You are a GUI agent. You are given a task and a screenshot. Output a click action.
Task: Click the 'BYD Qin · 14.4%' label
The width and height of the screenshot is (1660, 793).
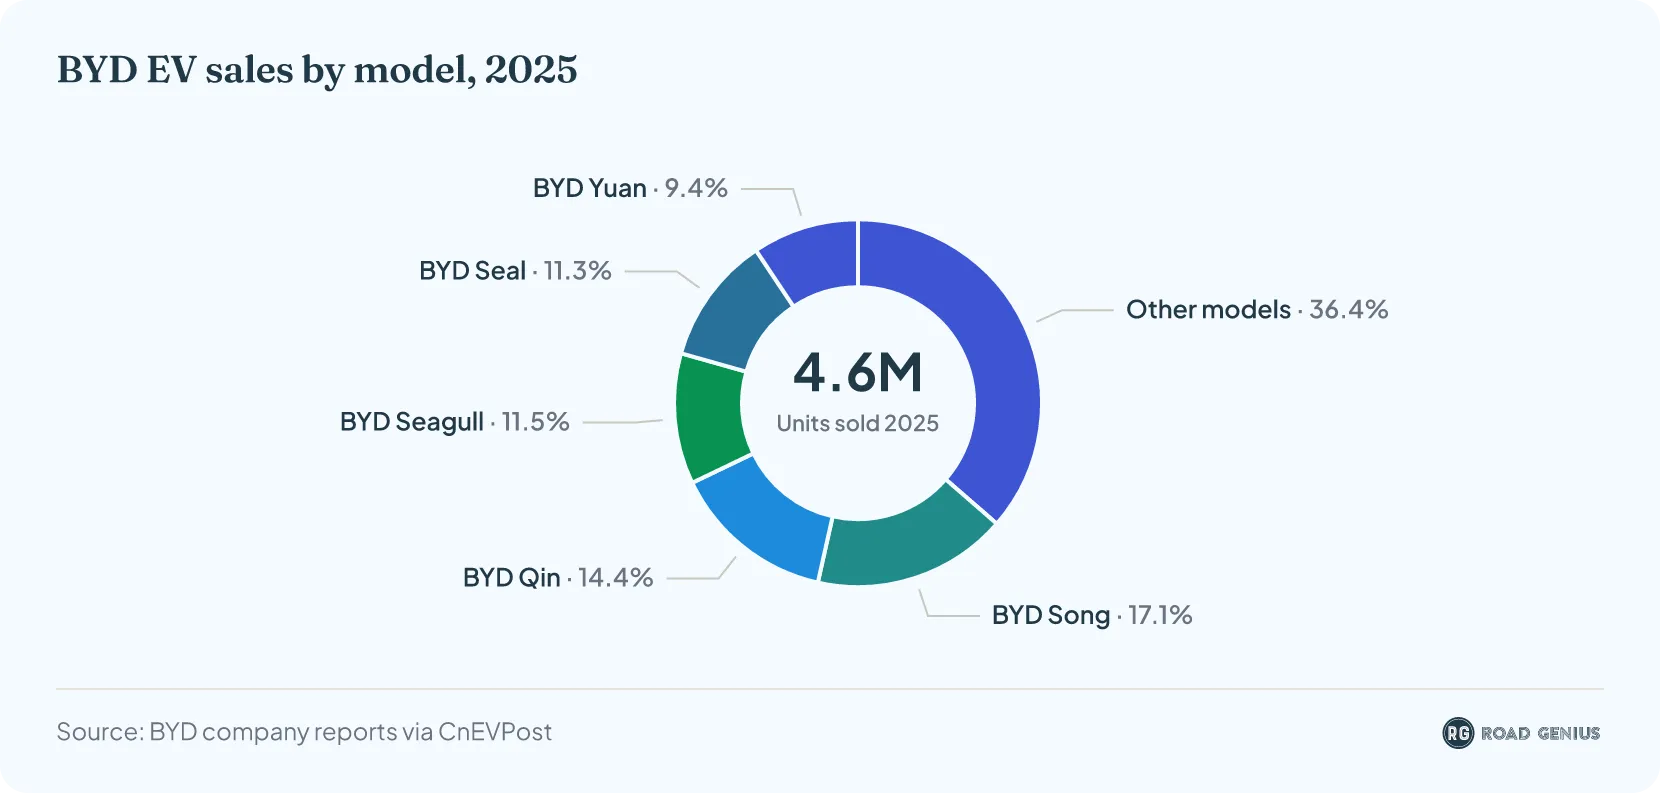click(558, 578)
